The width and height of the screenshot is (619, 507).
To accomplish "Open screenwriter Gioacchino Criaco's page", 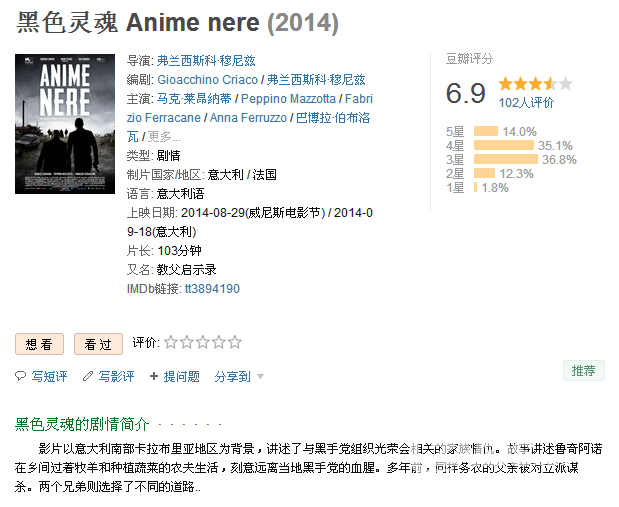I will 207,80.
